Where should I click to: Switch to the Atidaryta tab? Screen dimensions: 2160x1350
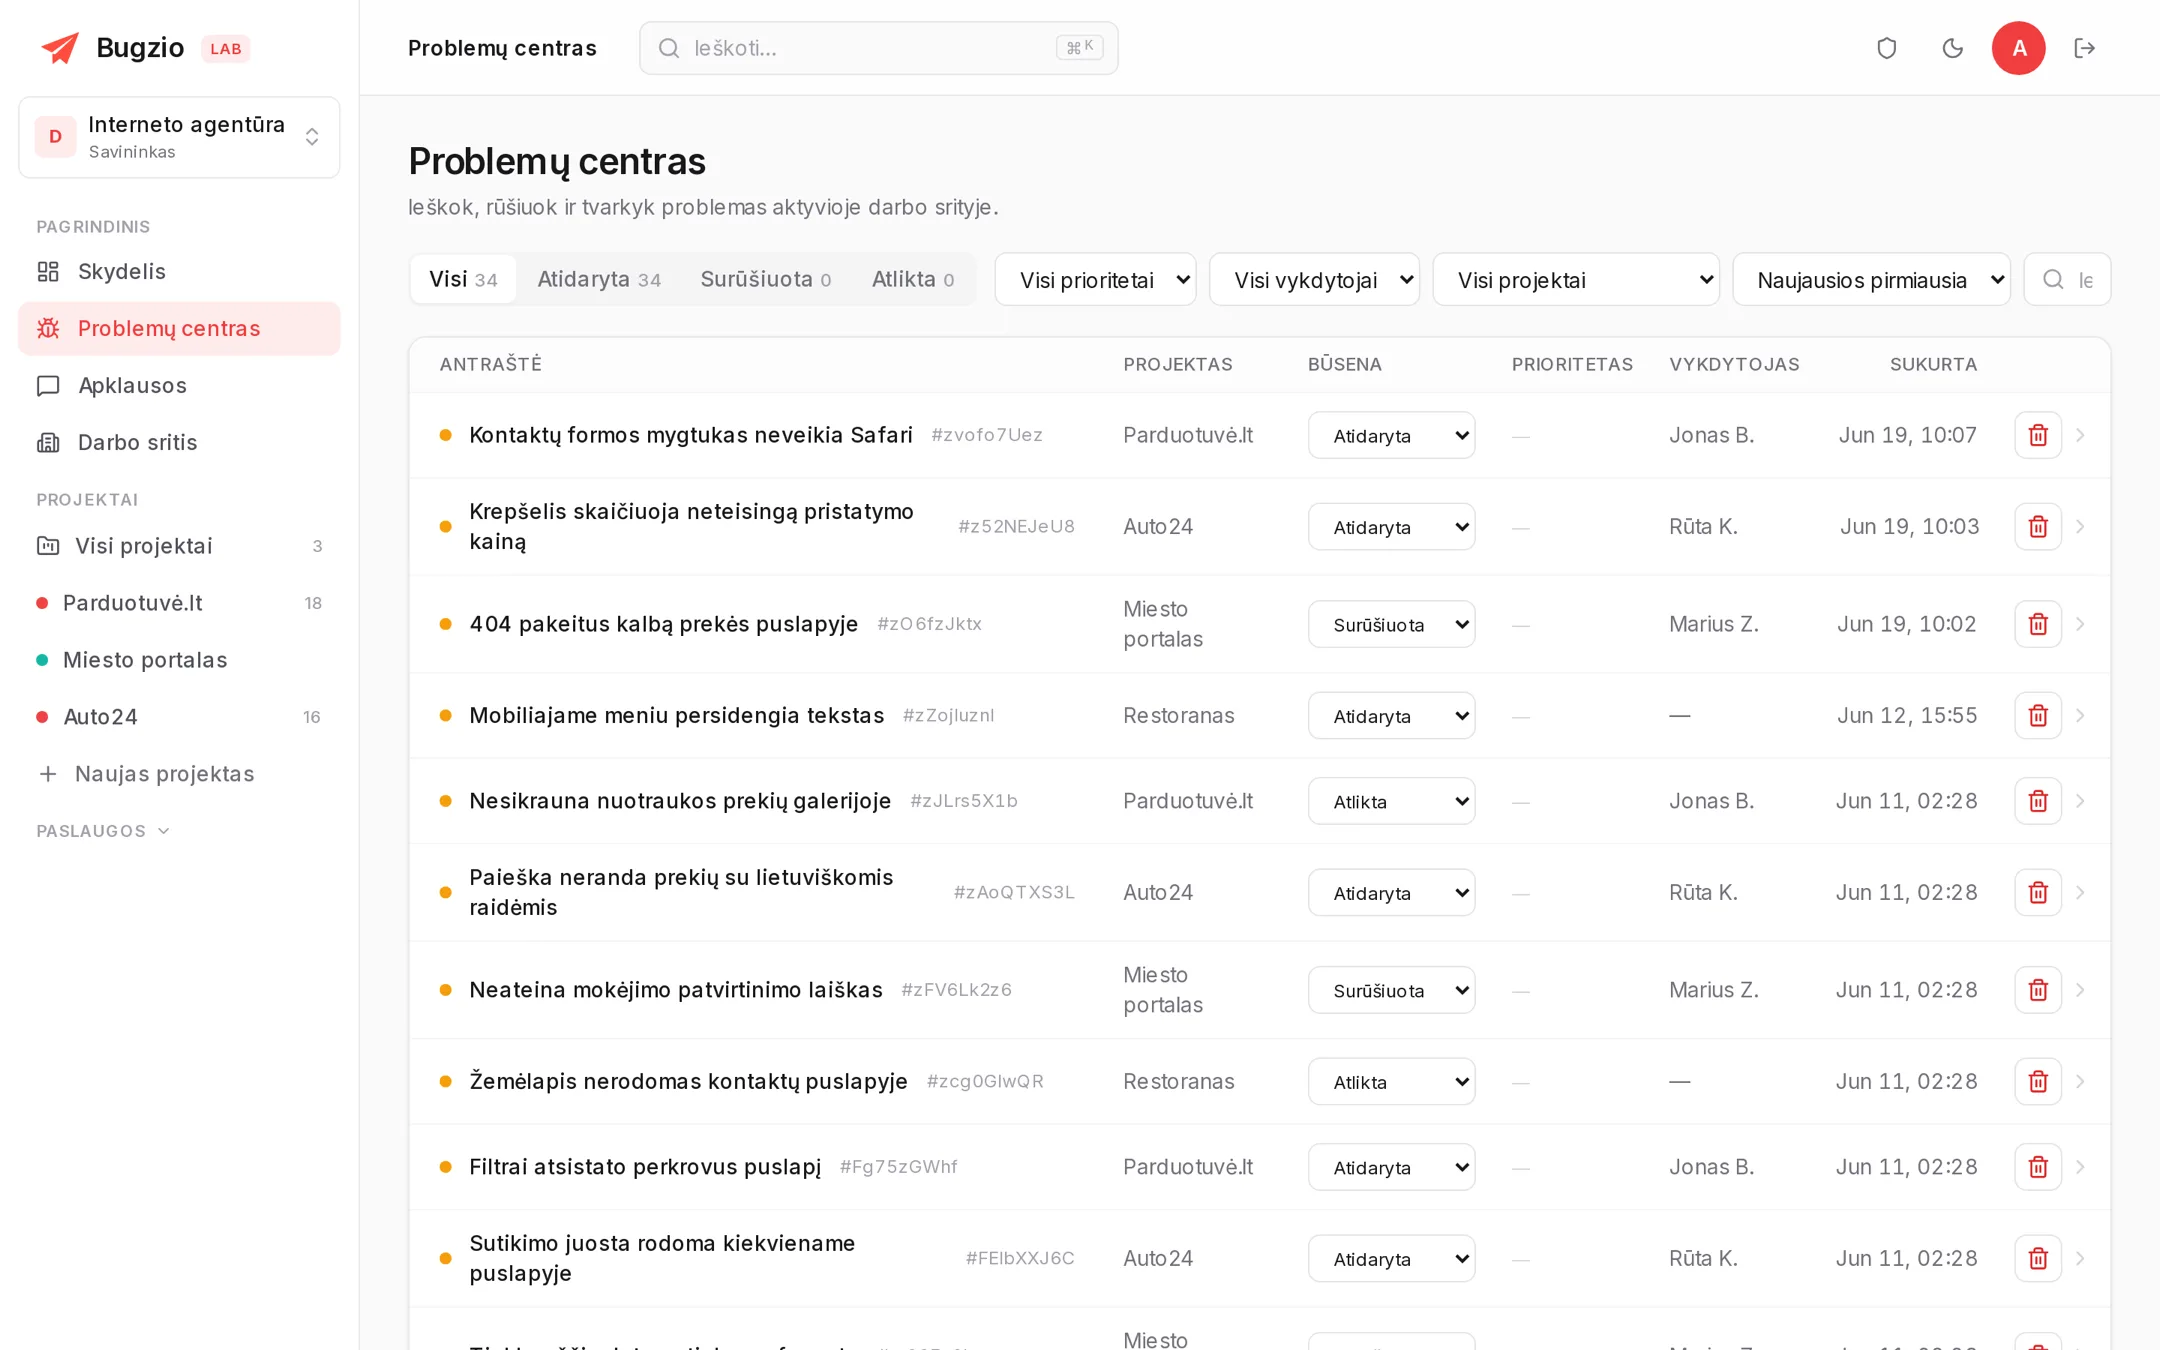[598, 279]
